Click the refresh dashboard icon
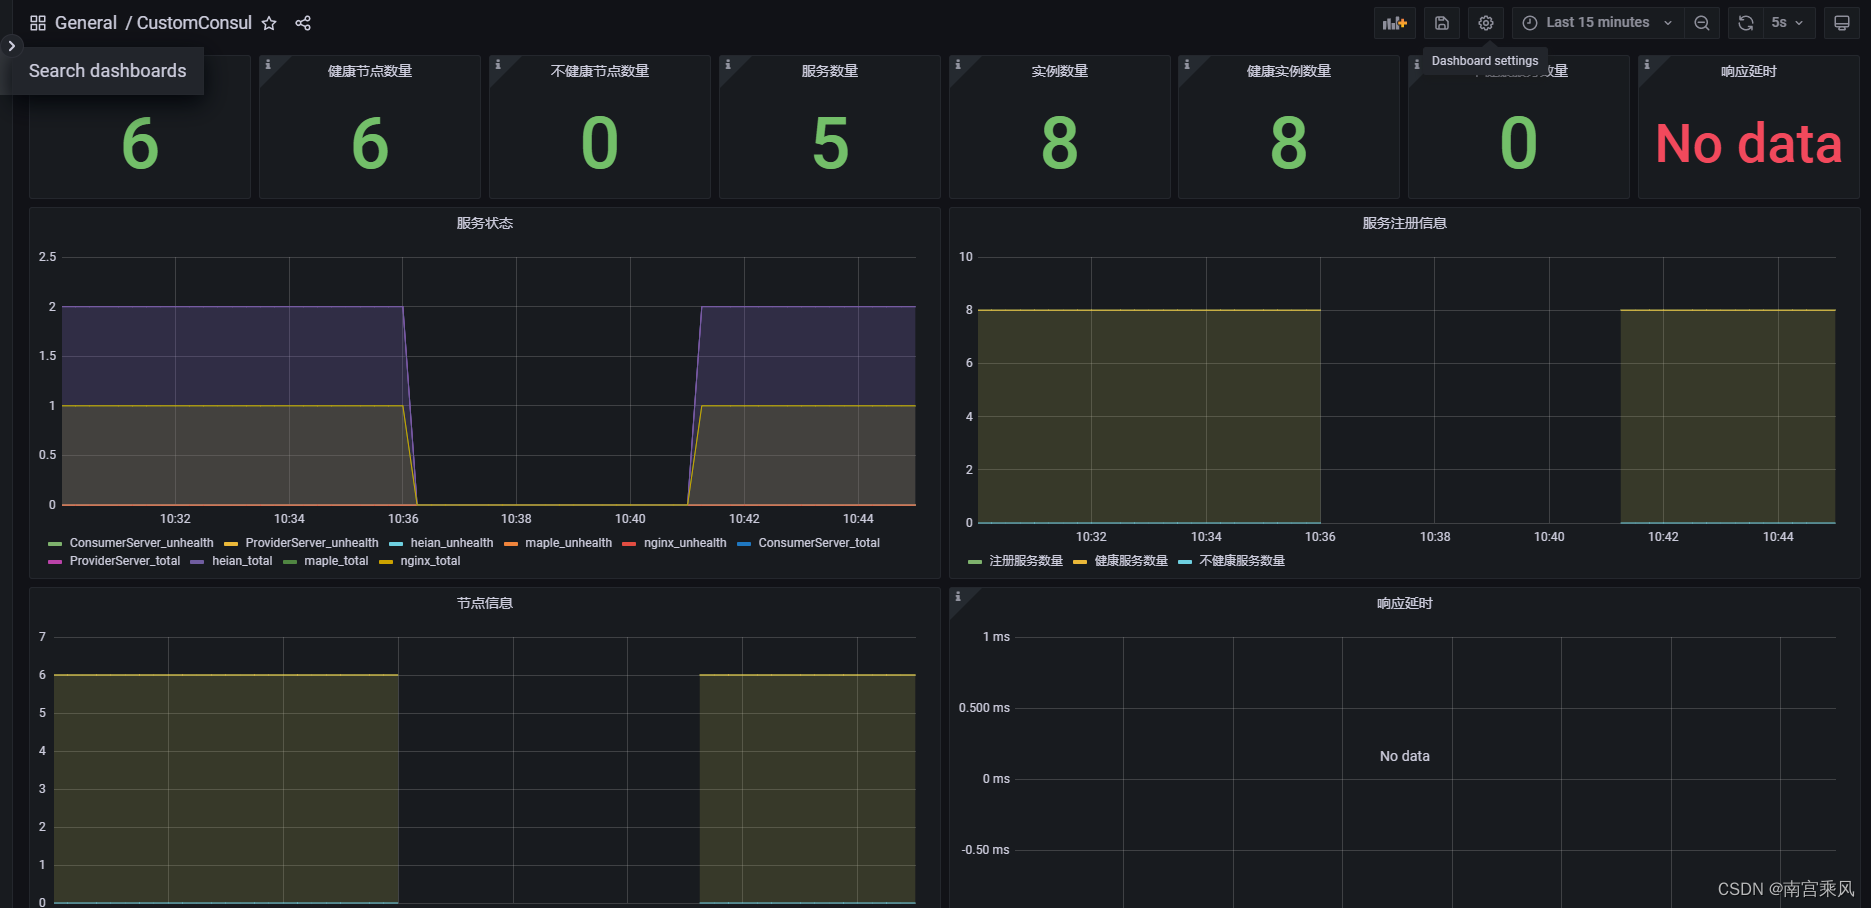Screen dimensions: 1871x908 coord(1745,22)
